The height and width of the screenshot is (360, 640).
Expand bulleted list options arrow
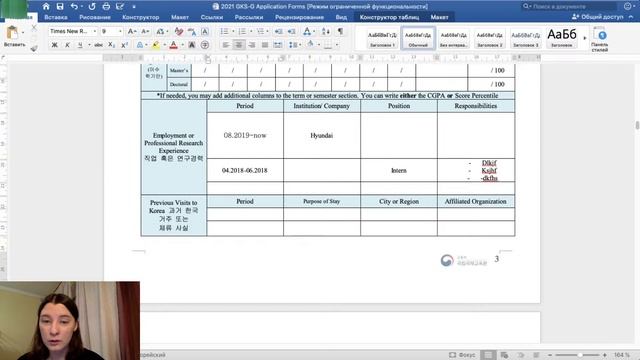point(233,31)
